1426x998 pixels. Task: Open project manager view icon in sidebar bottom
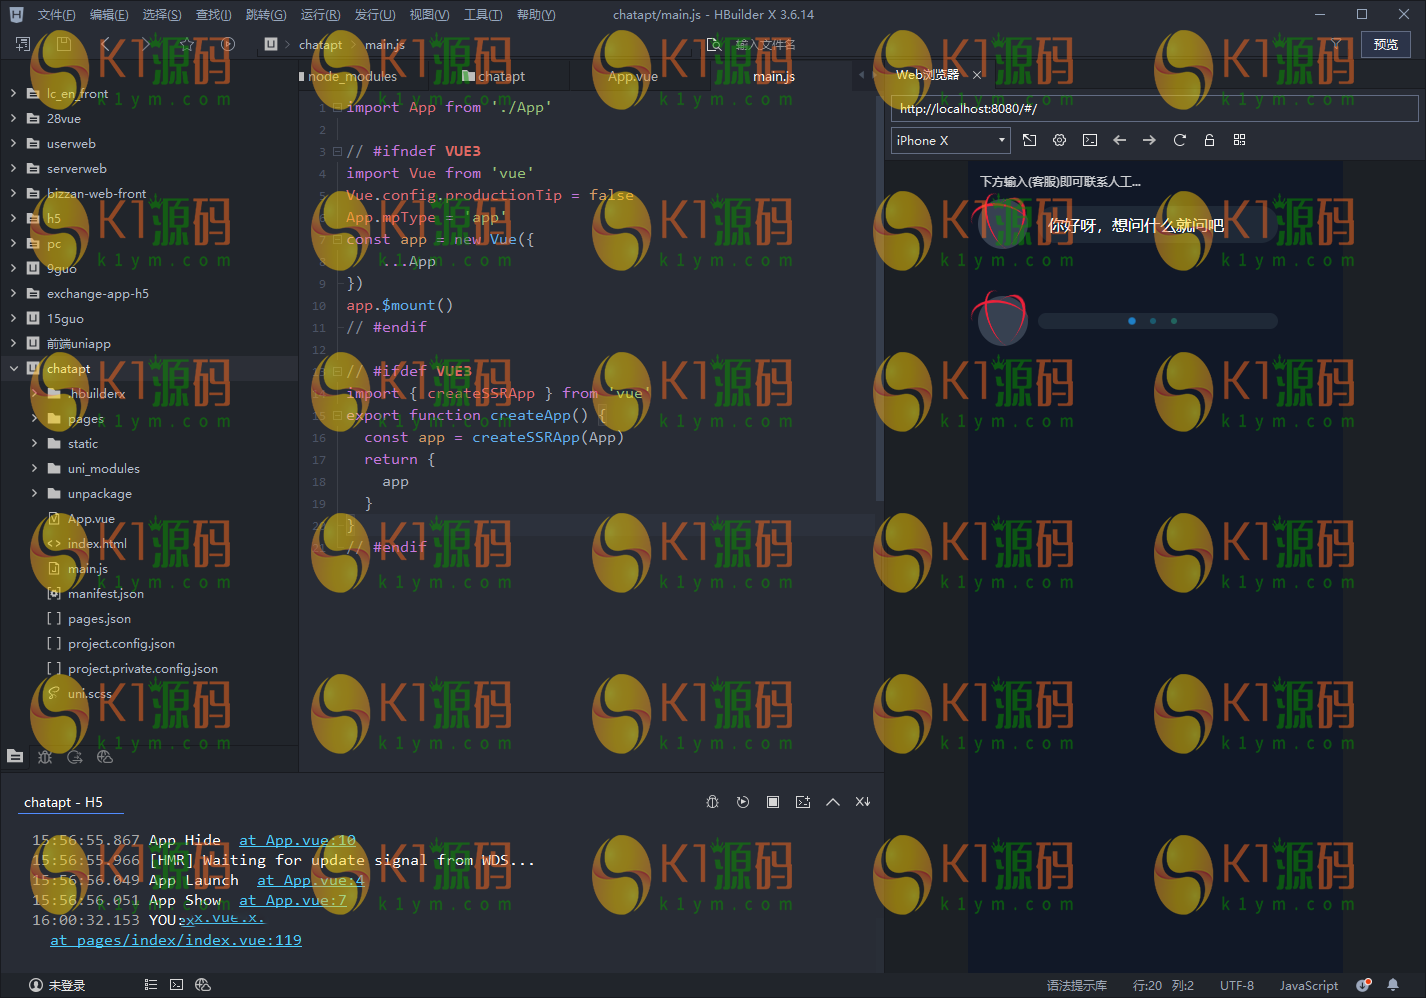(x=15, y=757)
